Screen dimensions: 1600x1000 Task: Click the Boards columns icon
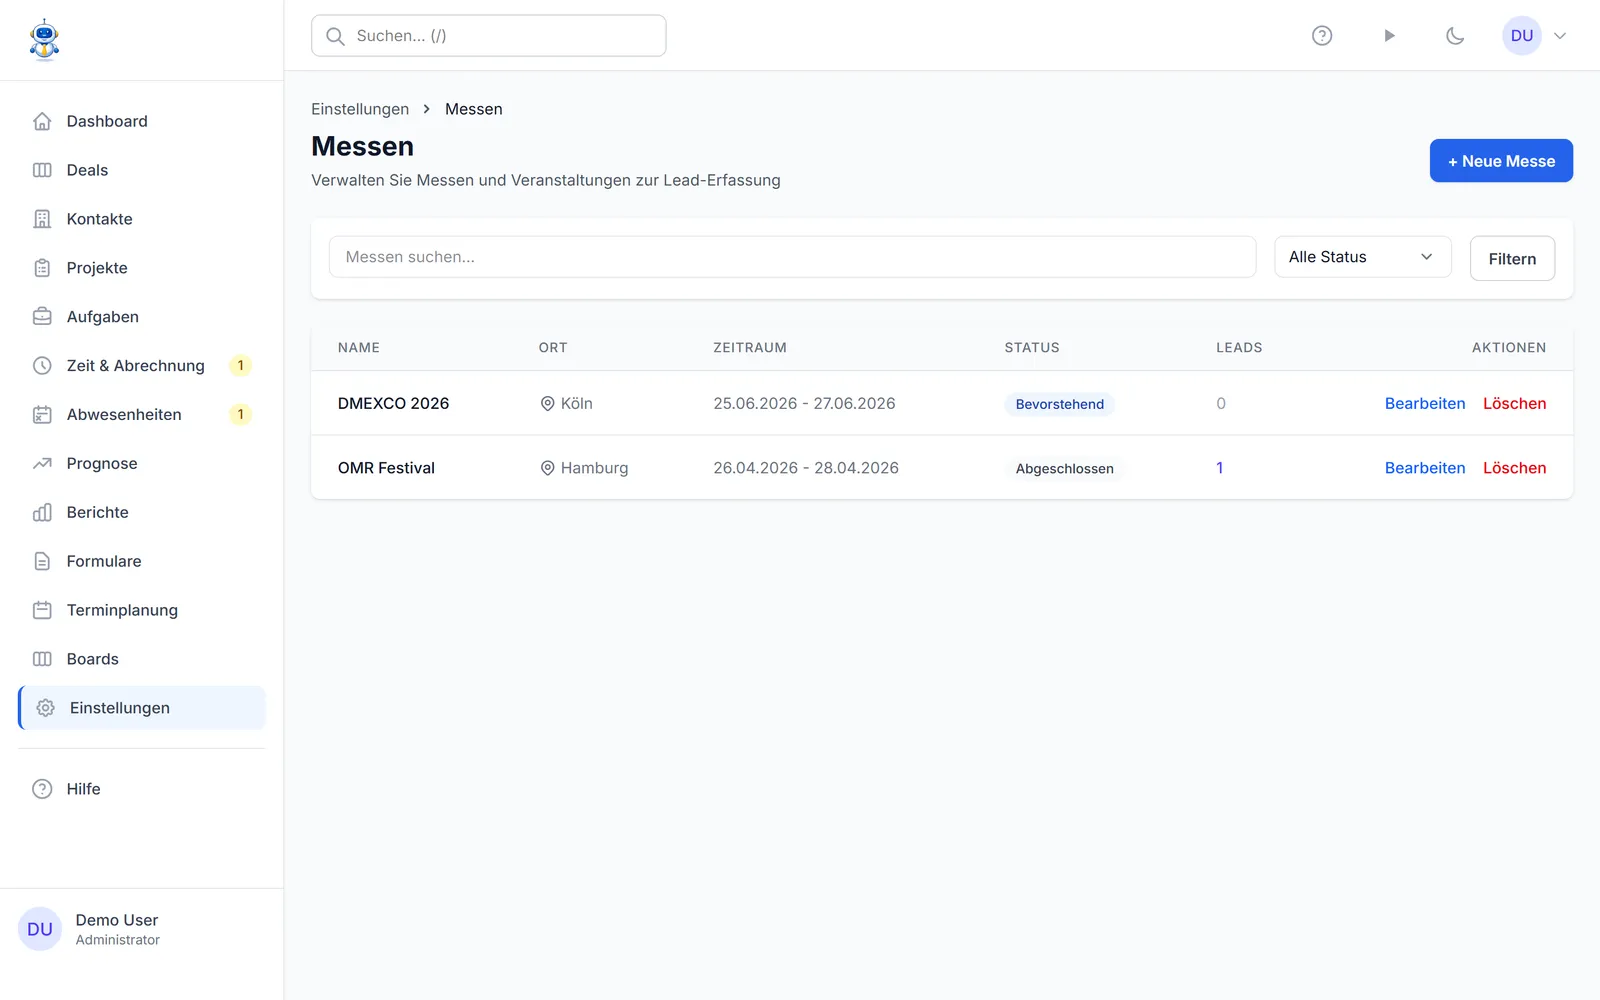click(x=42, y=660)
